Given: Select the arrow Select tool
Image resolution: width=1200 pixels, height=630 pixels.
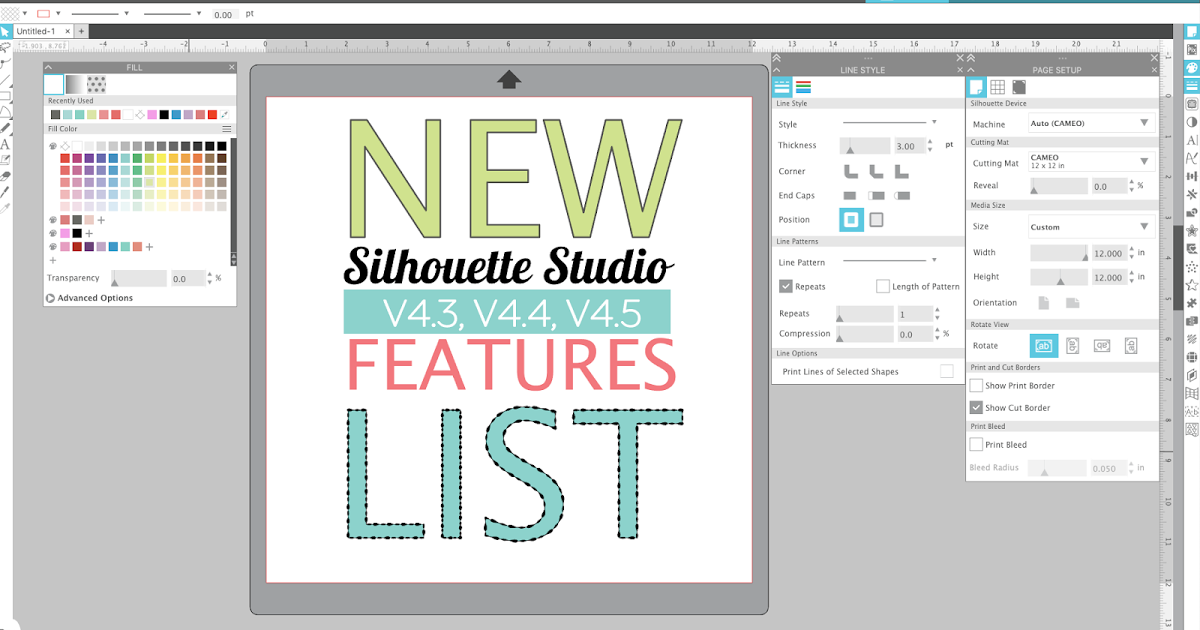Looking at the screenshot, I should pos(5,31).
